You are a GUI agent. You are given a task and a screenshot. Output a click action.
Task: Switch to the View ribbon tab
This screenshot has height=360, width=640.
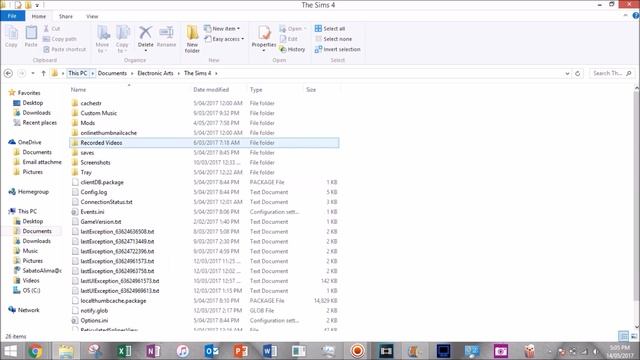click(92, 16)
